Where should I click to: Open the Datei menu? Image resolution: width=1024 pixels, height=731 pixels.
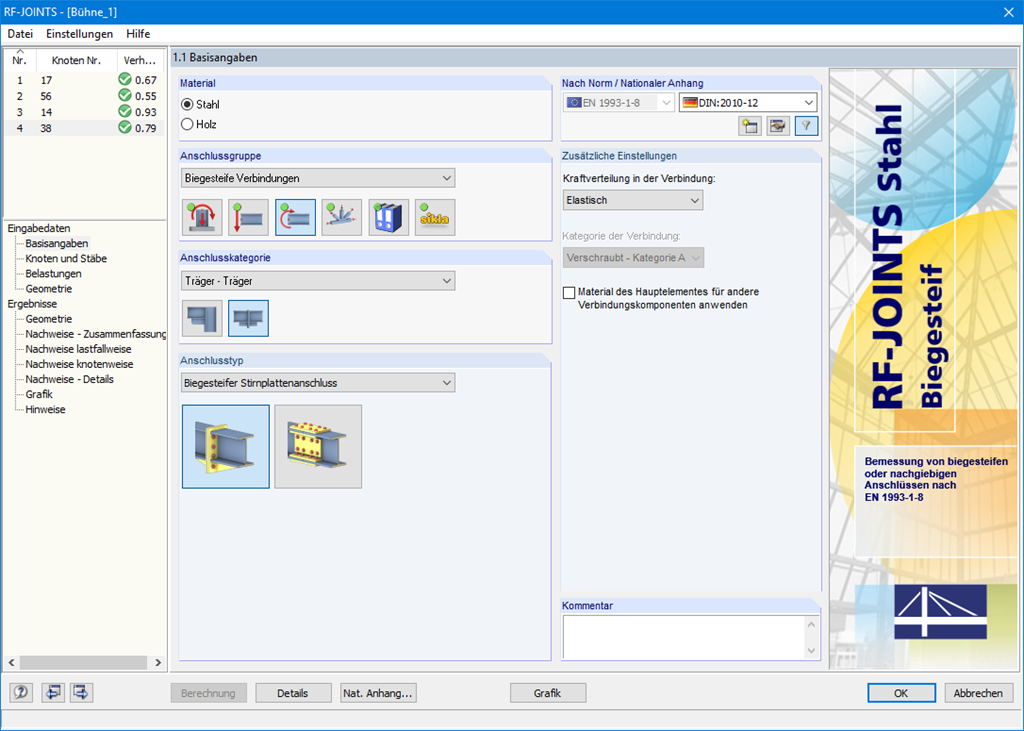pos(20,34)
